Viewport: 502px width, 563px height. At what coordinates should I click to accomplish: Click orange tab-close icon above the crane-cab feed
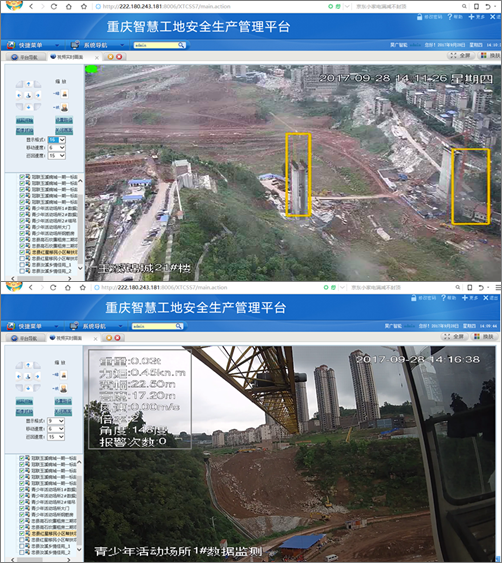[x=109, y=338]
